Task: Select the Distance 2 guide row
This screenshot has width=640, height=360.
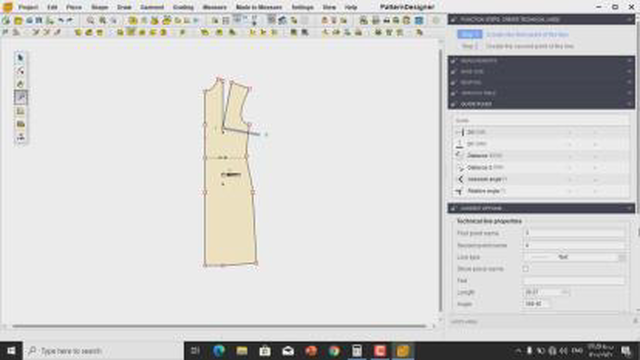Action: tap(541, 167)
